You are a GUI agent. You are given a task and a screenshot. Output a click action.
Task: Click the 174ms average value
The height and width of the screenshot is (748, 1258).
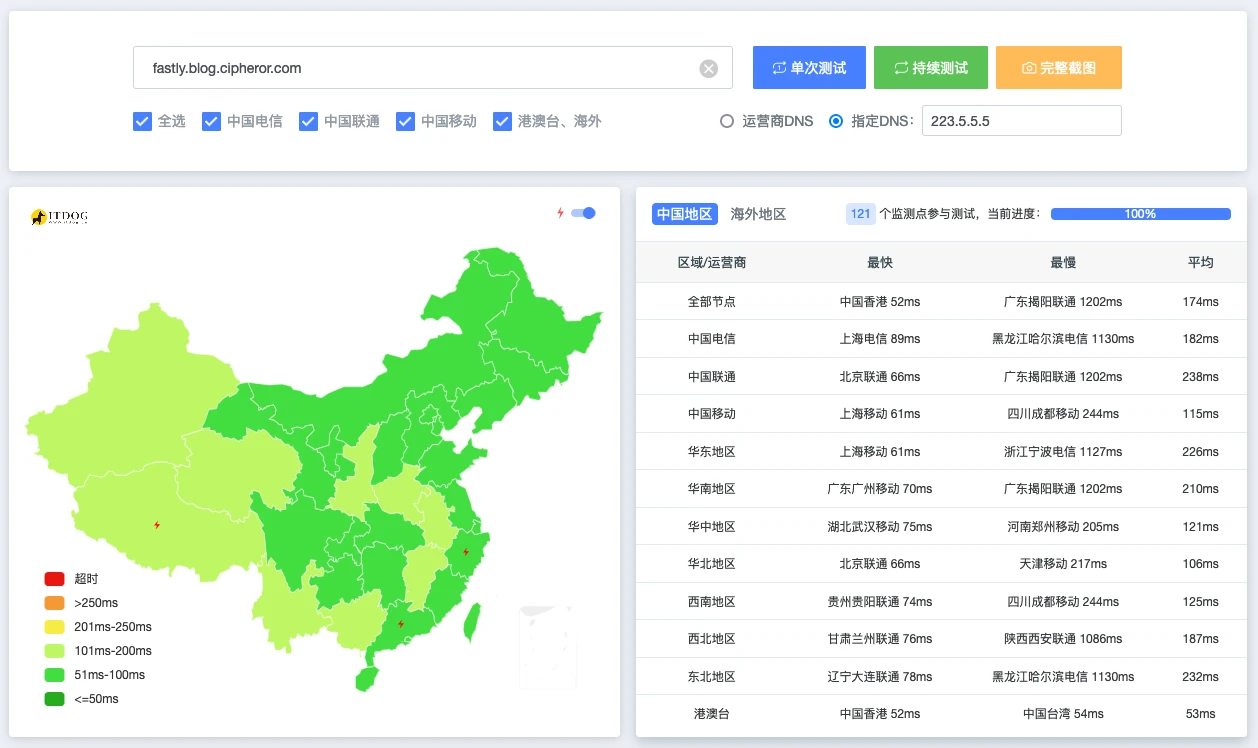1201,301
